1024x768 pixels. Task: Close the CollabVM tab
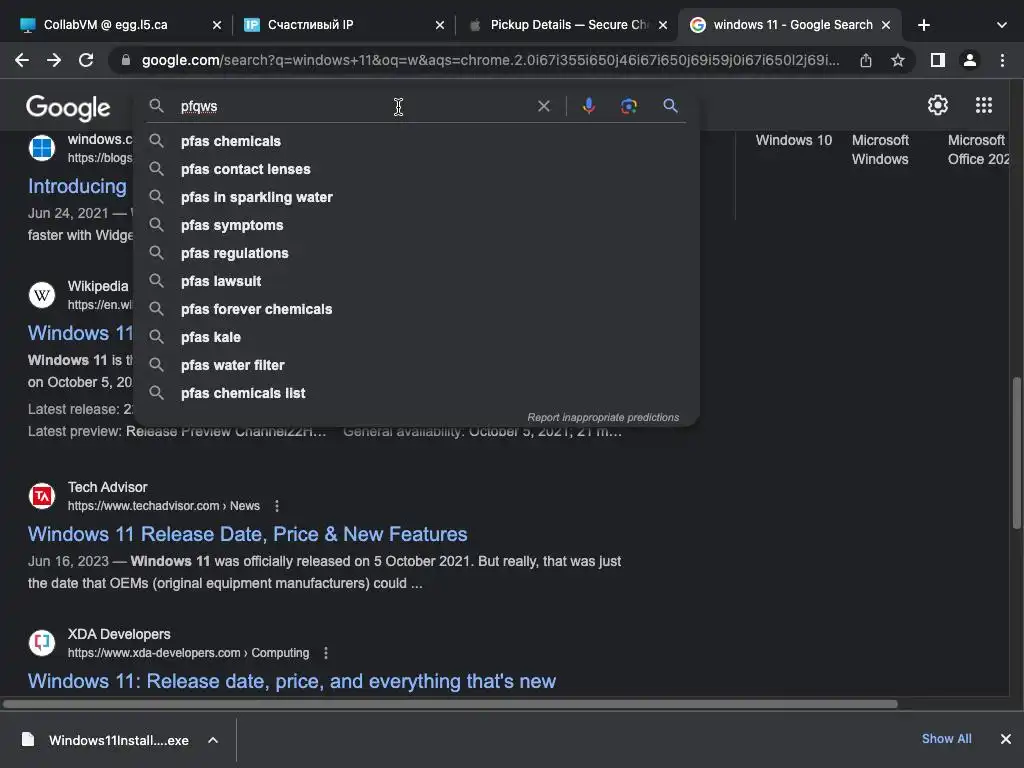217,25
